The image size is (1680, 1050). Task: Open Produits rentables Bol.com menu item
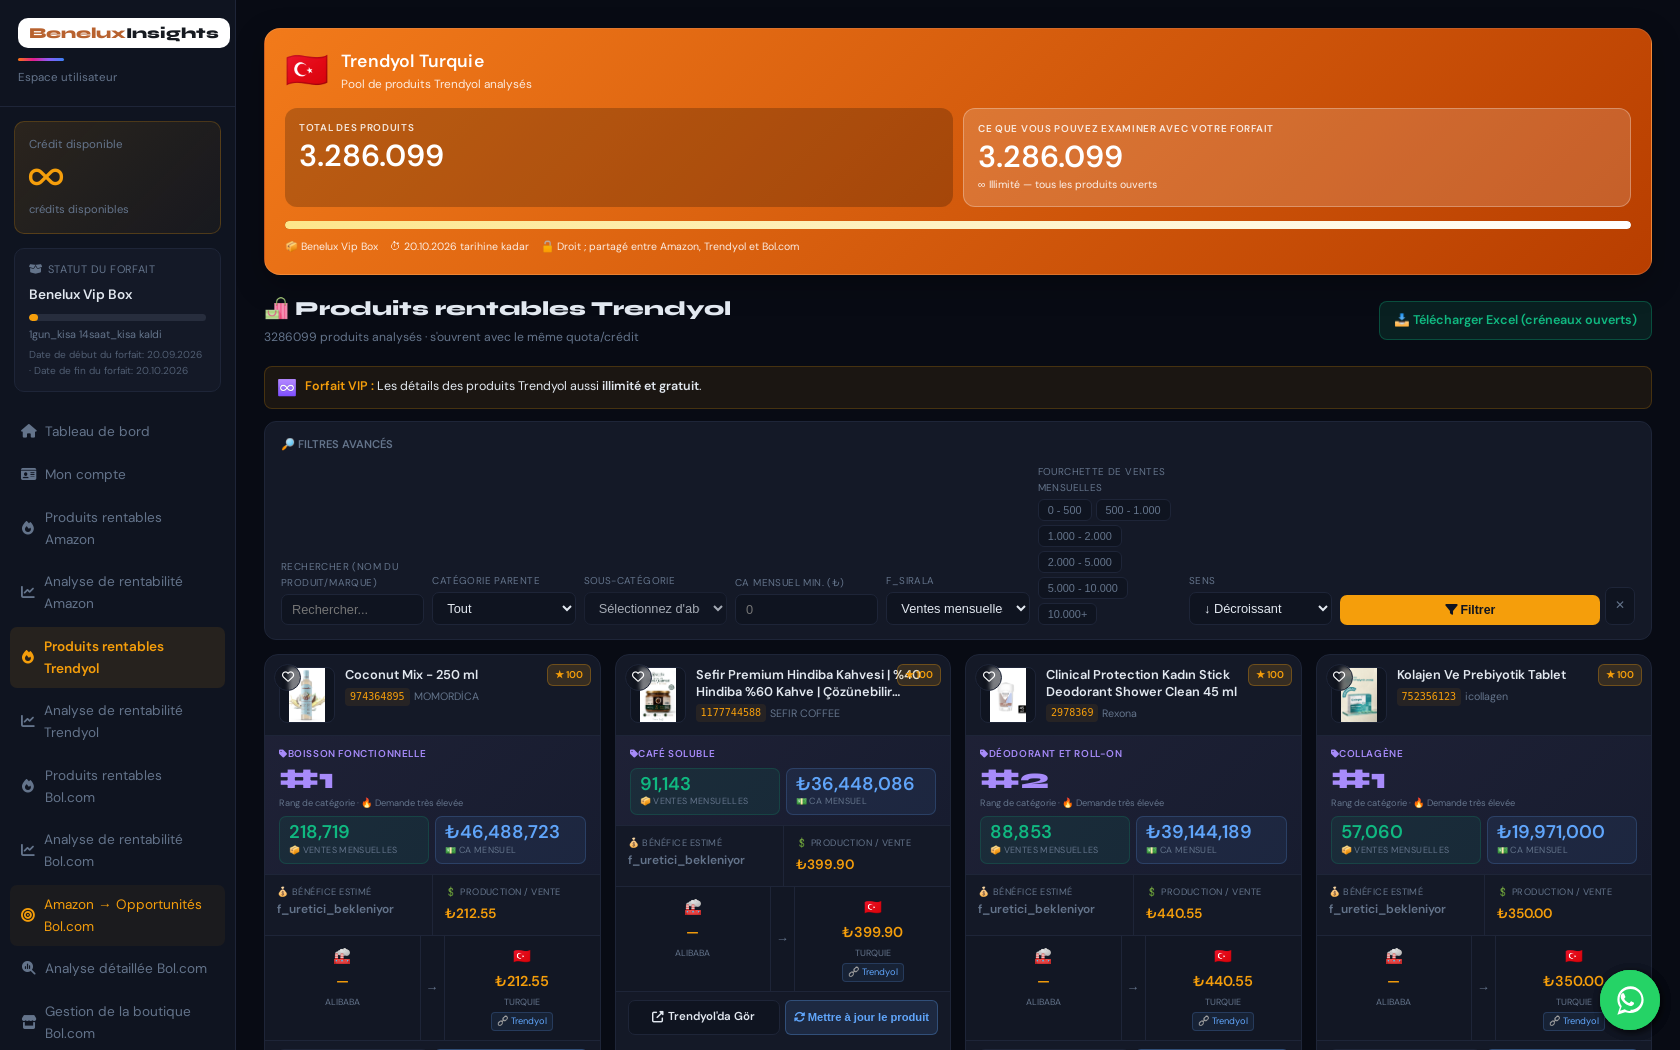click(117, 786)
